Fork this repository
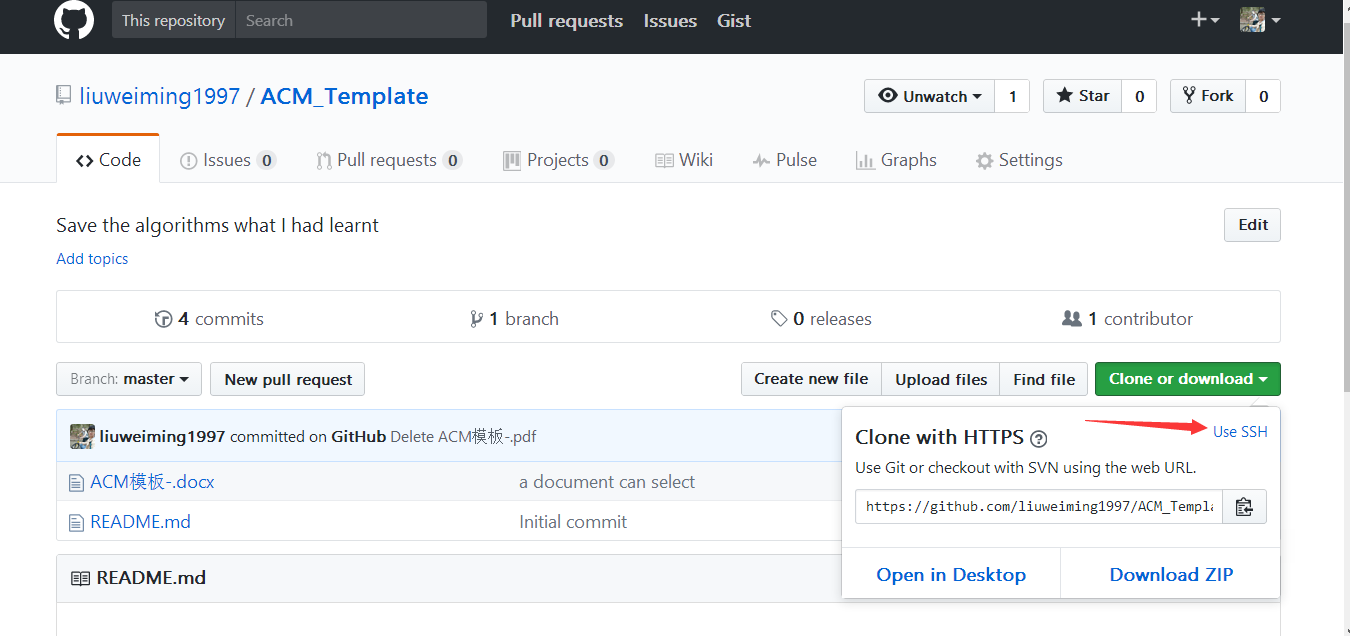The height and width of the screenshot is (636, 1350). pyautogui.click(x=1208, y=96)
